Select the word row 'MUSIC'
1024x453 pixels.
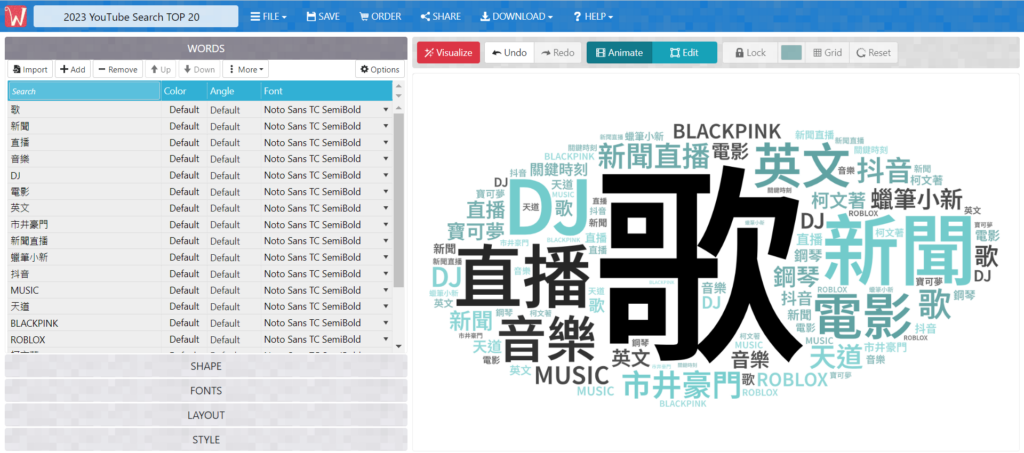200,290
